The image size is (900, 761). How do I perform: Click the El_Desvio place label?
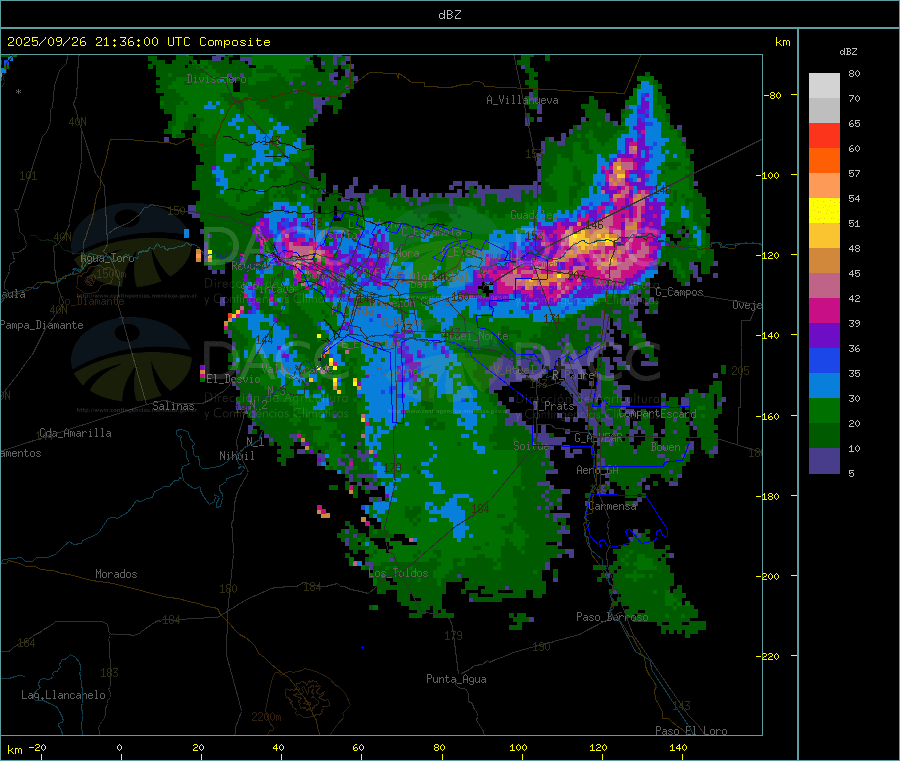coord(233,379)
